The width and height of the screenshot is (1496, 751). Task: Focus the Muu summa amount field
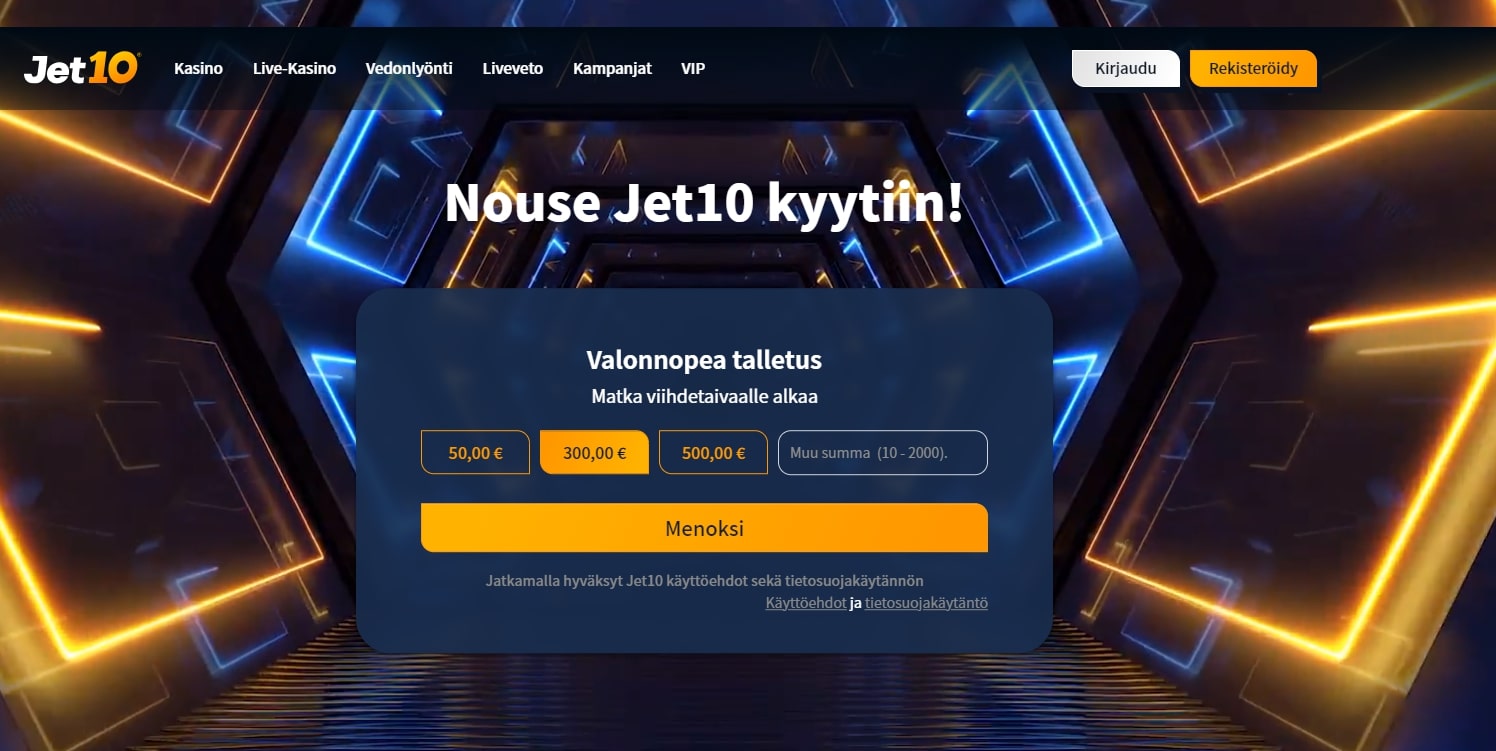[x=882, y=452]
